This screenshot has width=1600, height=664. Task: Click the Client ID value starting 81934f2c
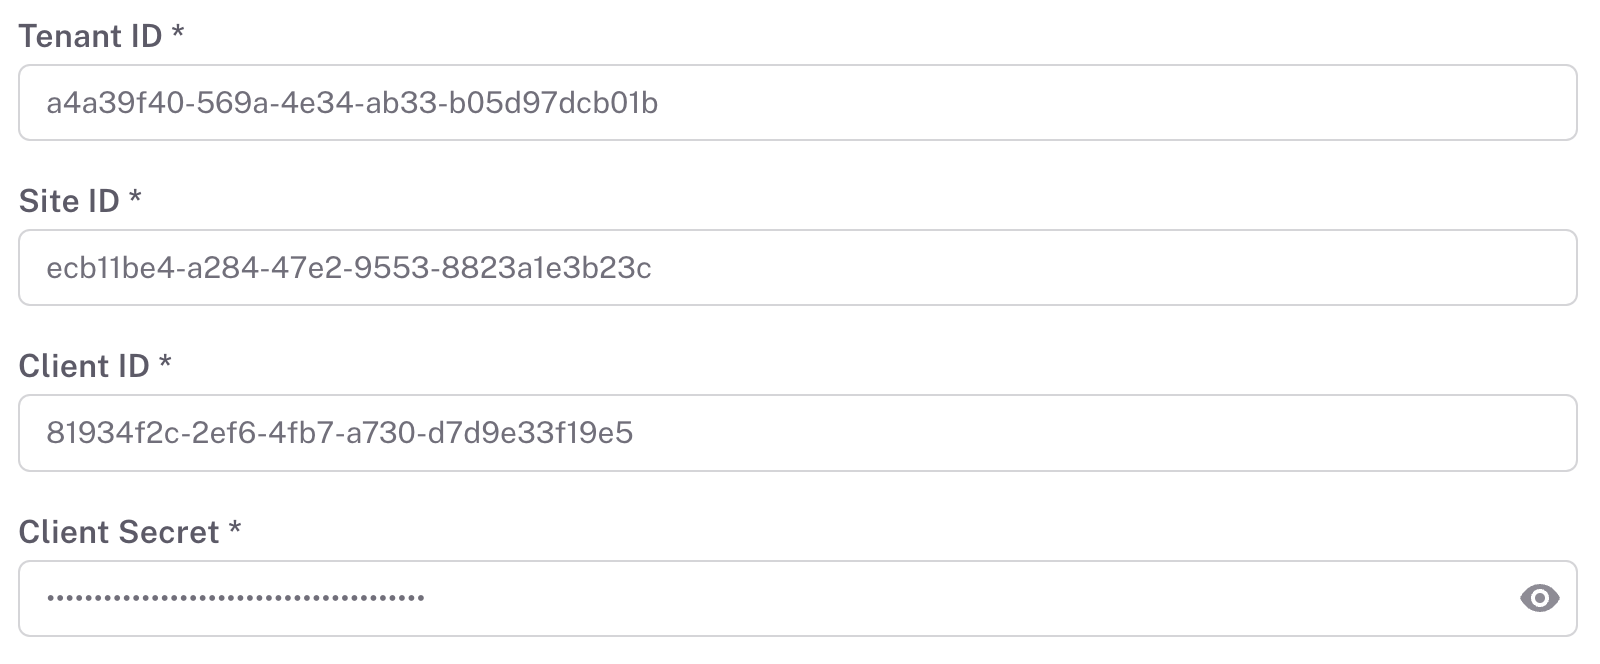tap(340, 433)
